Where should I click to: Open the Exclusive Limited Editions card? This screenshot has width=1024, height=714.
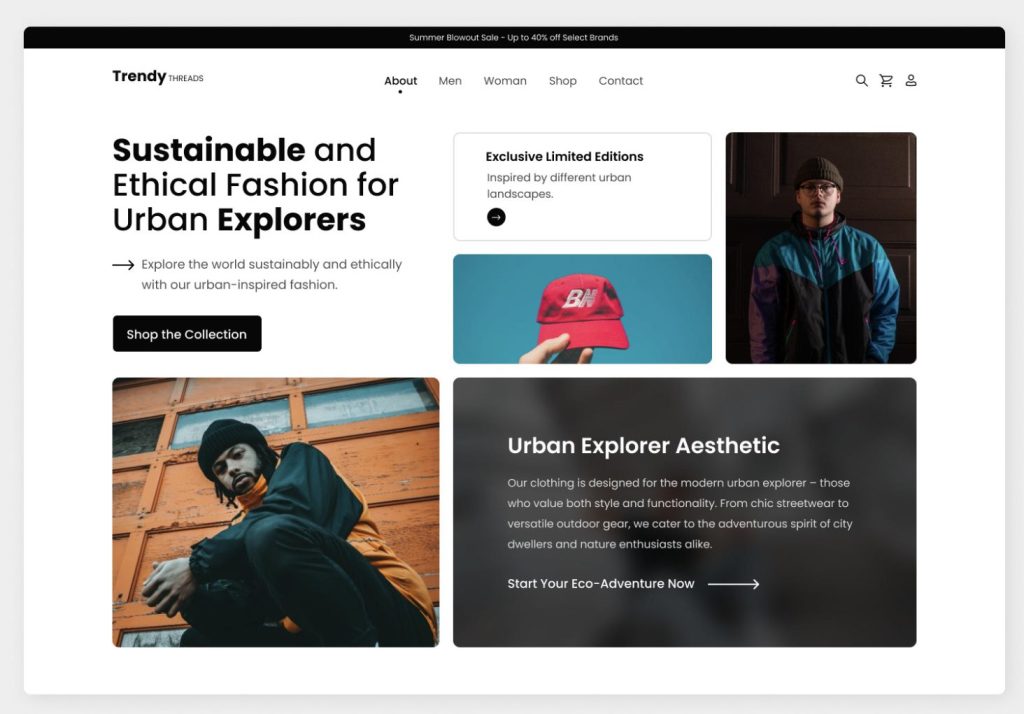pyautogui.click(x=582, y=187)
